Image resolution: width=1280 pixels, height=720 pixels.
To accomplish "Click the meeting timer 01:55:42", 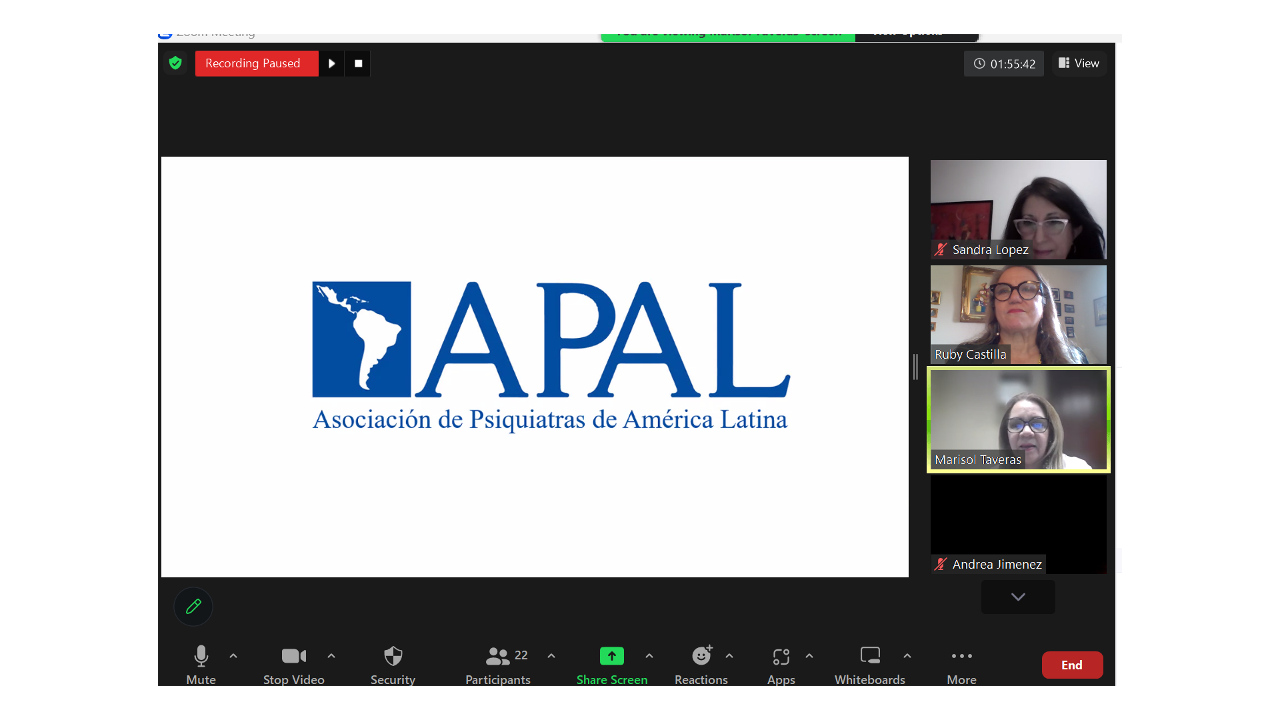I will (x=1004, y=63).
